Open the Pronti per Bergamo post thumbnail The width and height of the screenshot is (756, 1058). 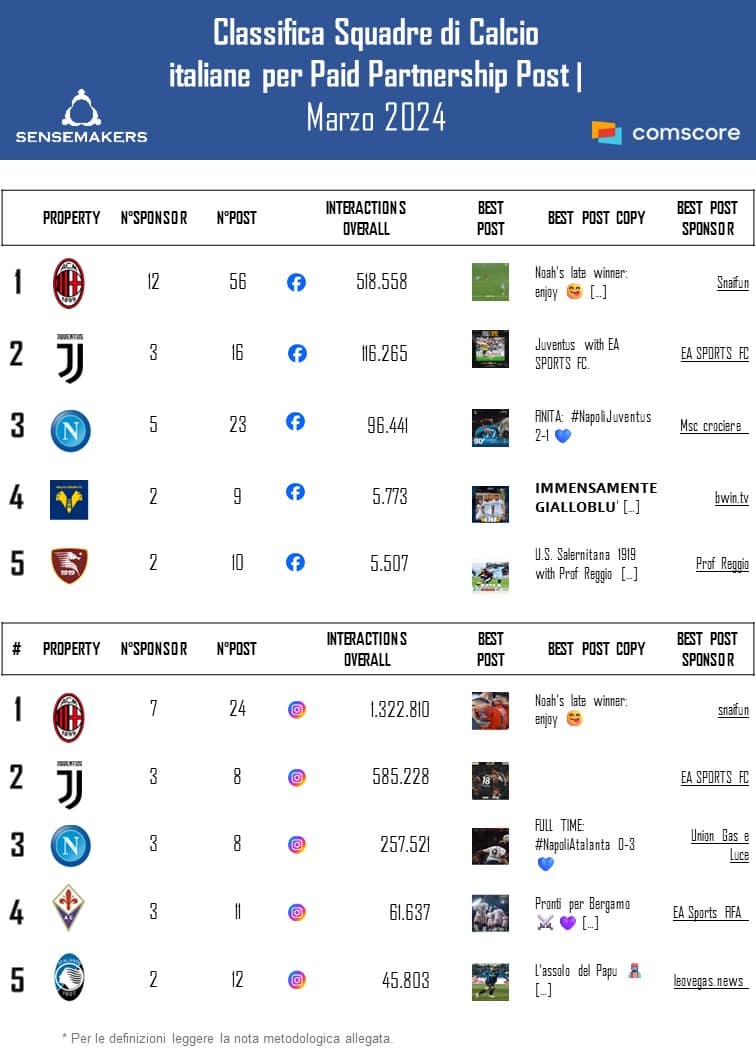tap(490, 913)
